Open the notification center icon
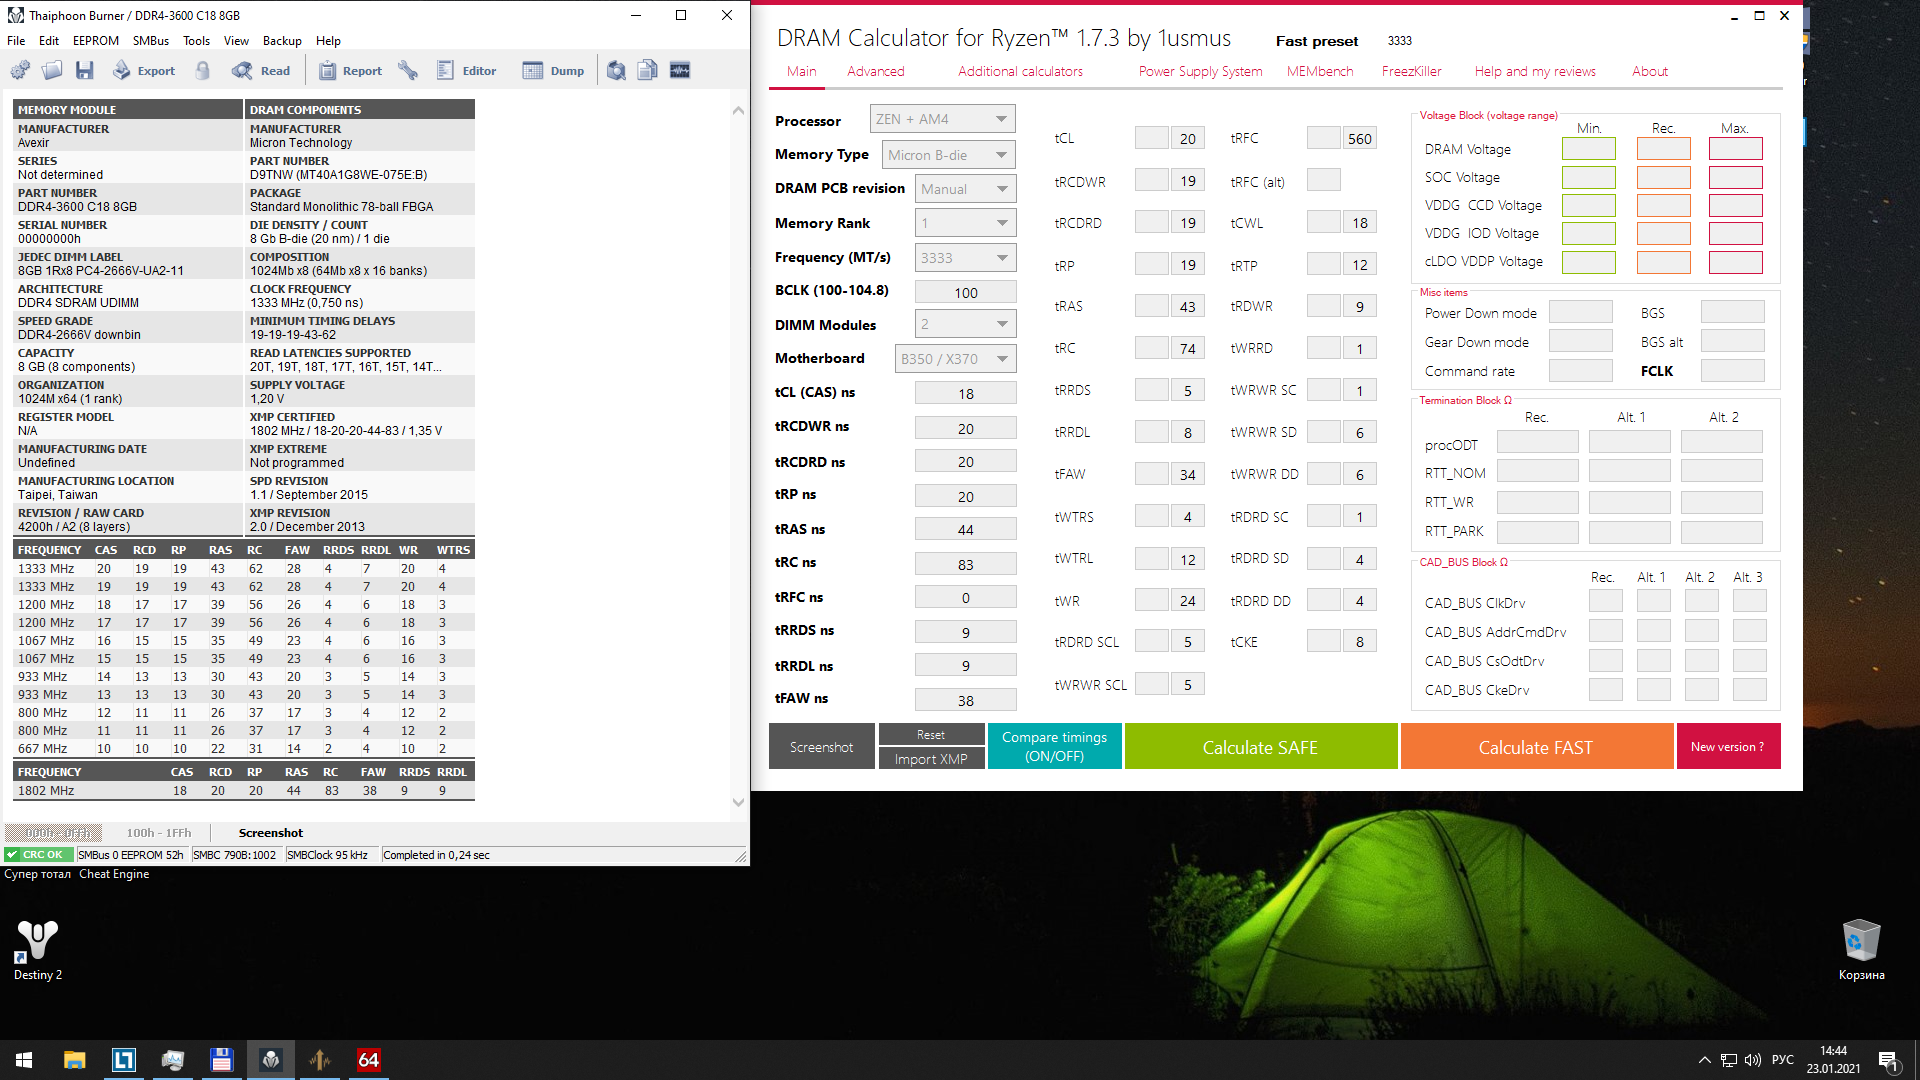 [1887, 1060]
